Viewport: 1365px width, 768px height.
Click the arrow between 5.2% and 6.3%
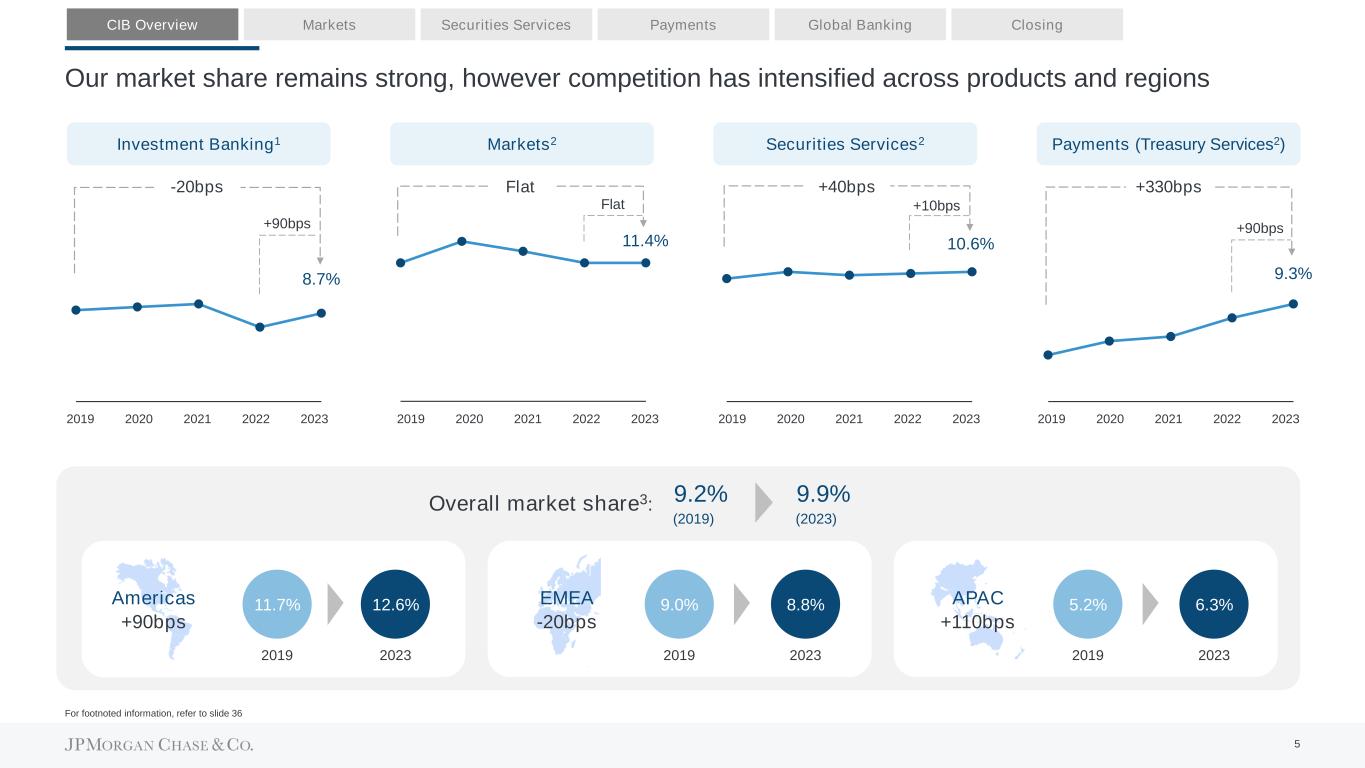tap(1150, 604)
